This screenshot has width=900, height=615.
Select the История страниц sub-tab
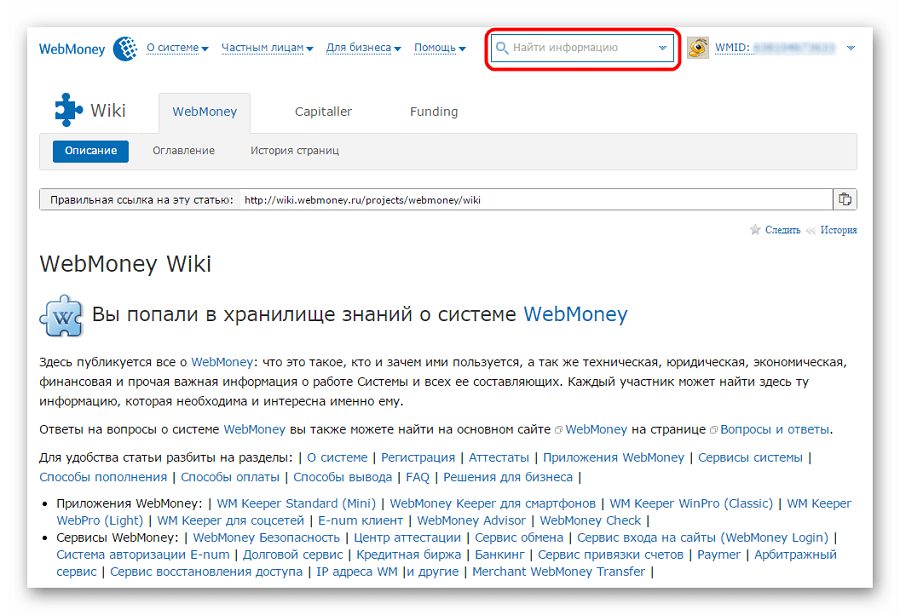[294, 151]
